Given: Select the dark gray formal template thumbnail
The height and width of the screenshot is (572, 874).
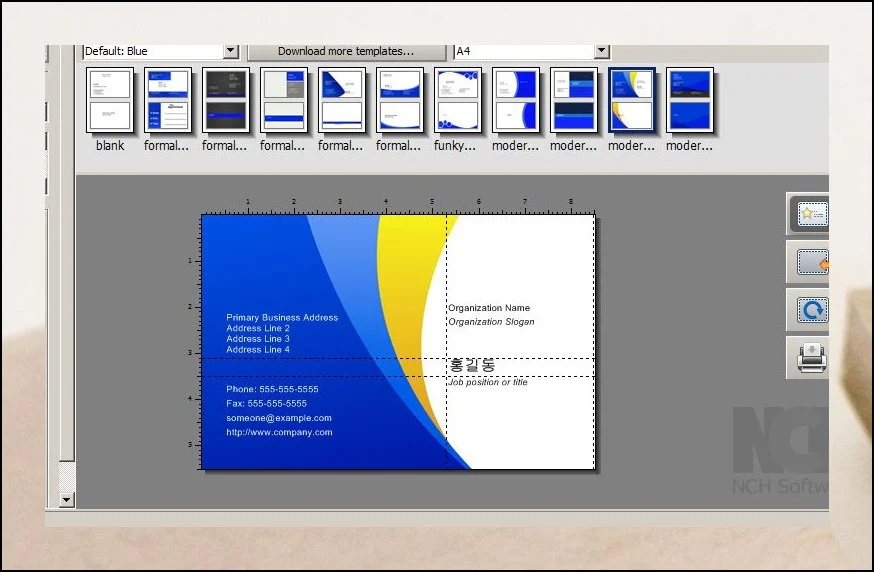Looking at the screenshot, I should (x=226, y=100).
